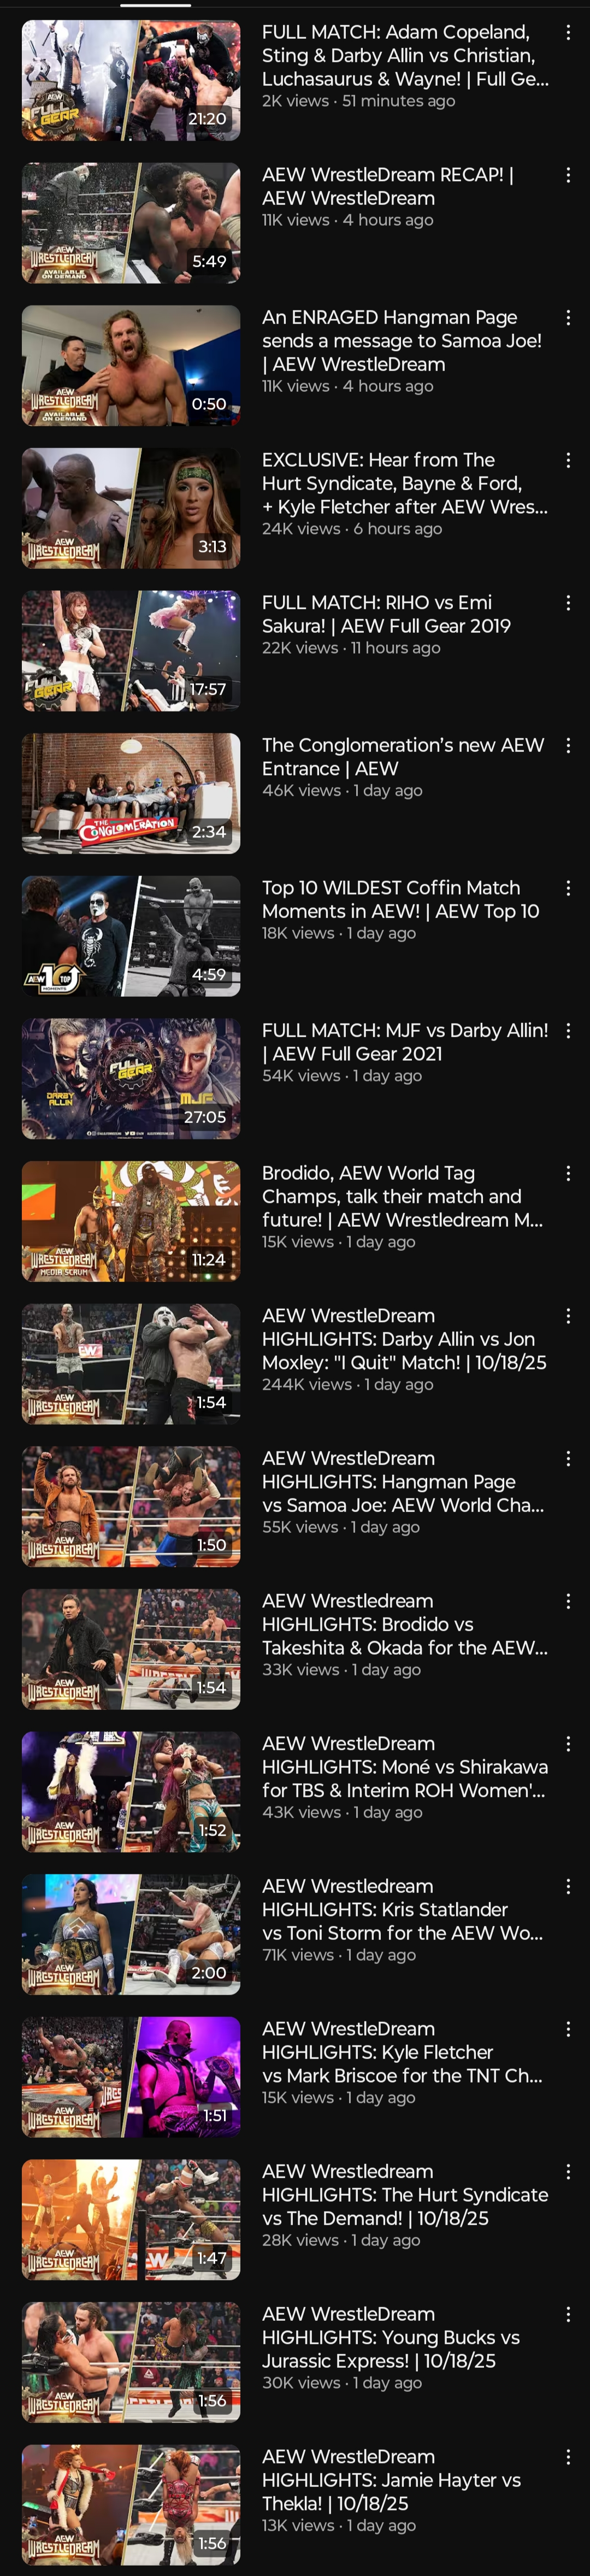The width and height of the screenshot is (590, 2576).
Task: Open options for Conglomeration's new AEW Entrance video
Action: 568,746
